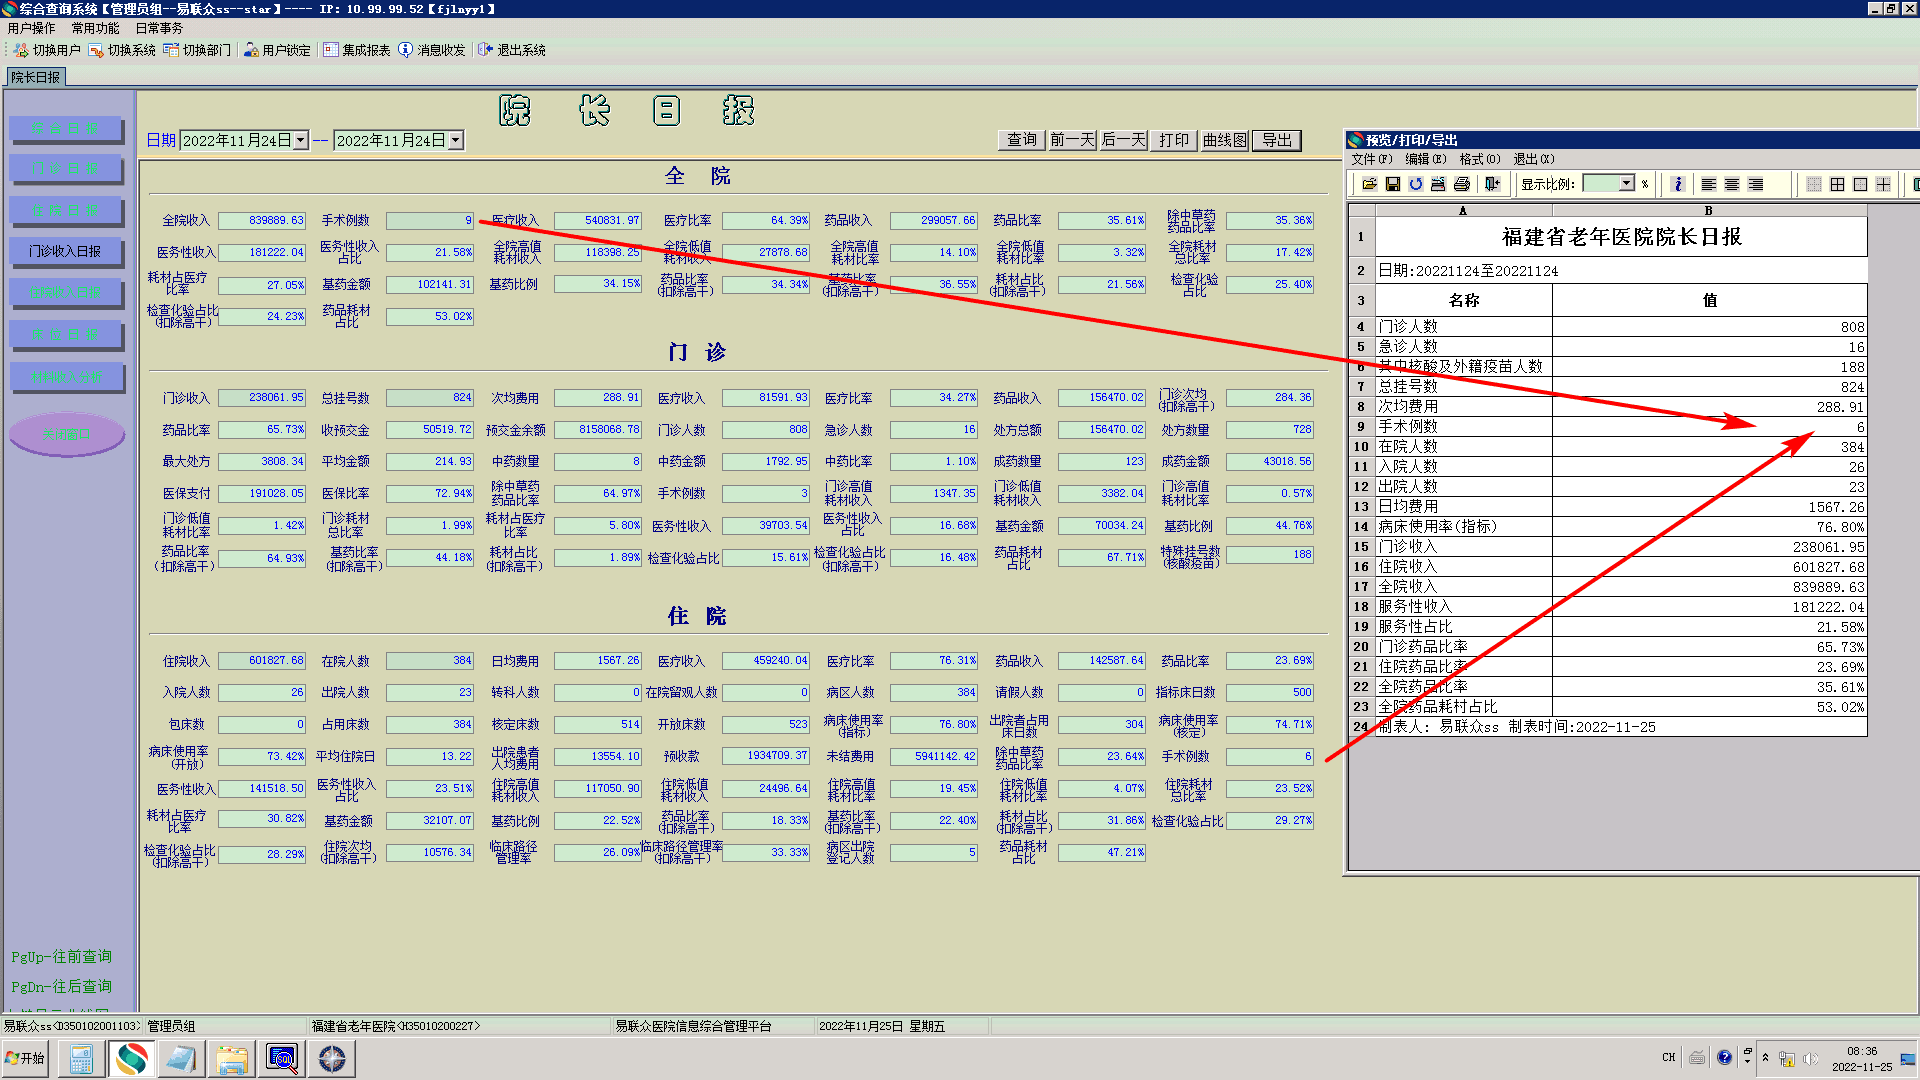Click the save disk icon in preview toolbar
The image size is (1920, 1080).
[x=1392, y=184]
